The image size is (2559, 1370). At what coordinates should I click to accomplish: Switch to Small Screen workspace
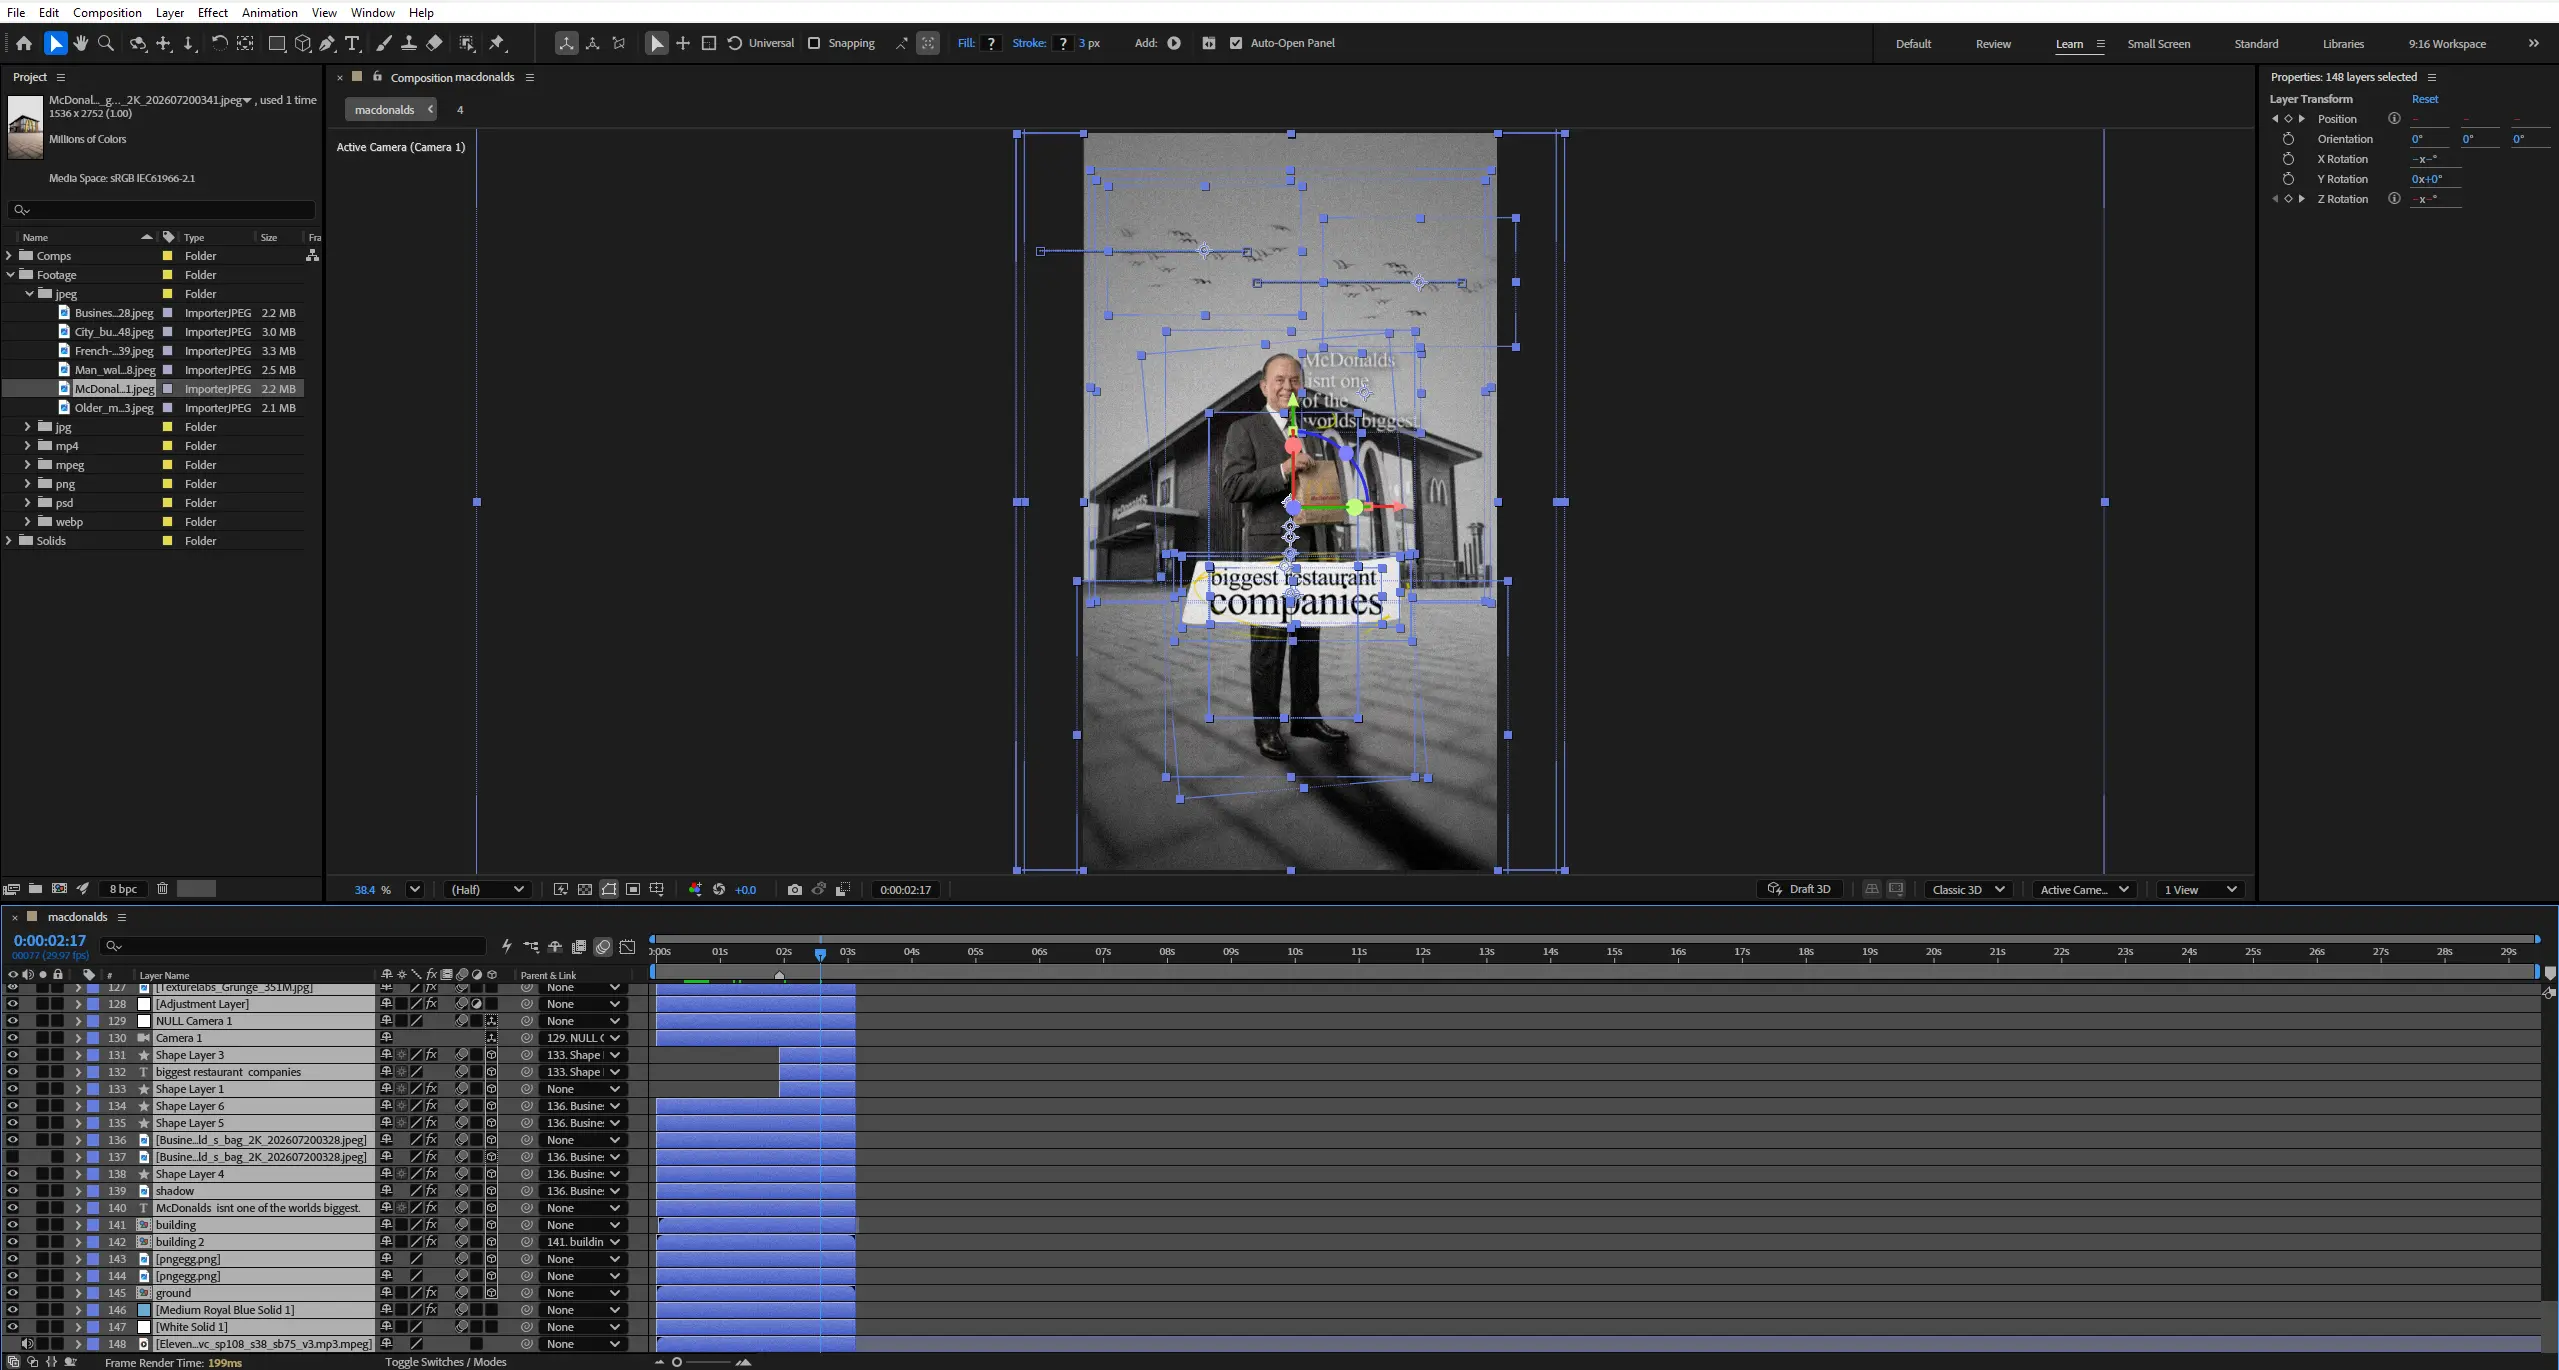(x=2158, y=44)
